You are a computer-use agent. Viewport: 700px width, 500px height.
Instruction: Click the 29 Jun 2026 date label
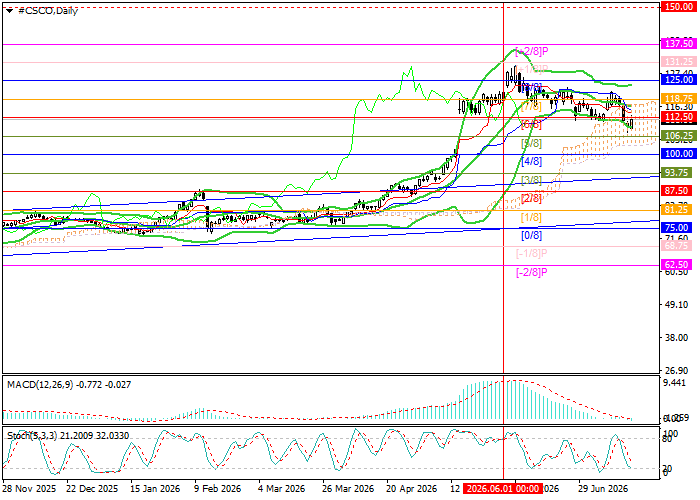[603, 489]
